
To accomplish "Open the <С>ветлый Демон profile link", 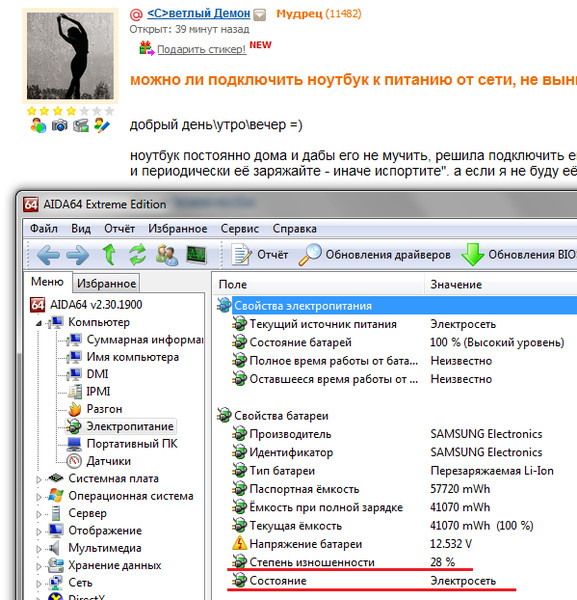I will [199, 14].
